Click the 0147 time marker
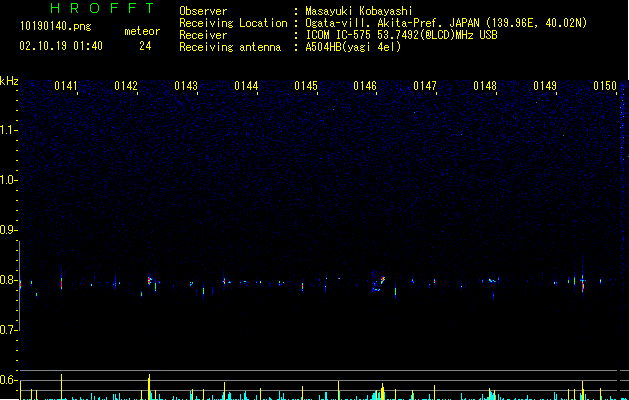This screenshot has height=400, width=629. click(x=425, y=86)
